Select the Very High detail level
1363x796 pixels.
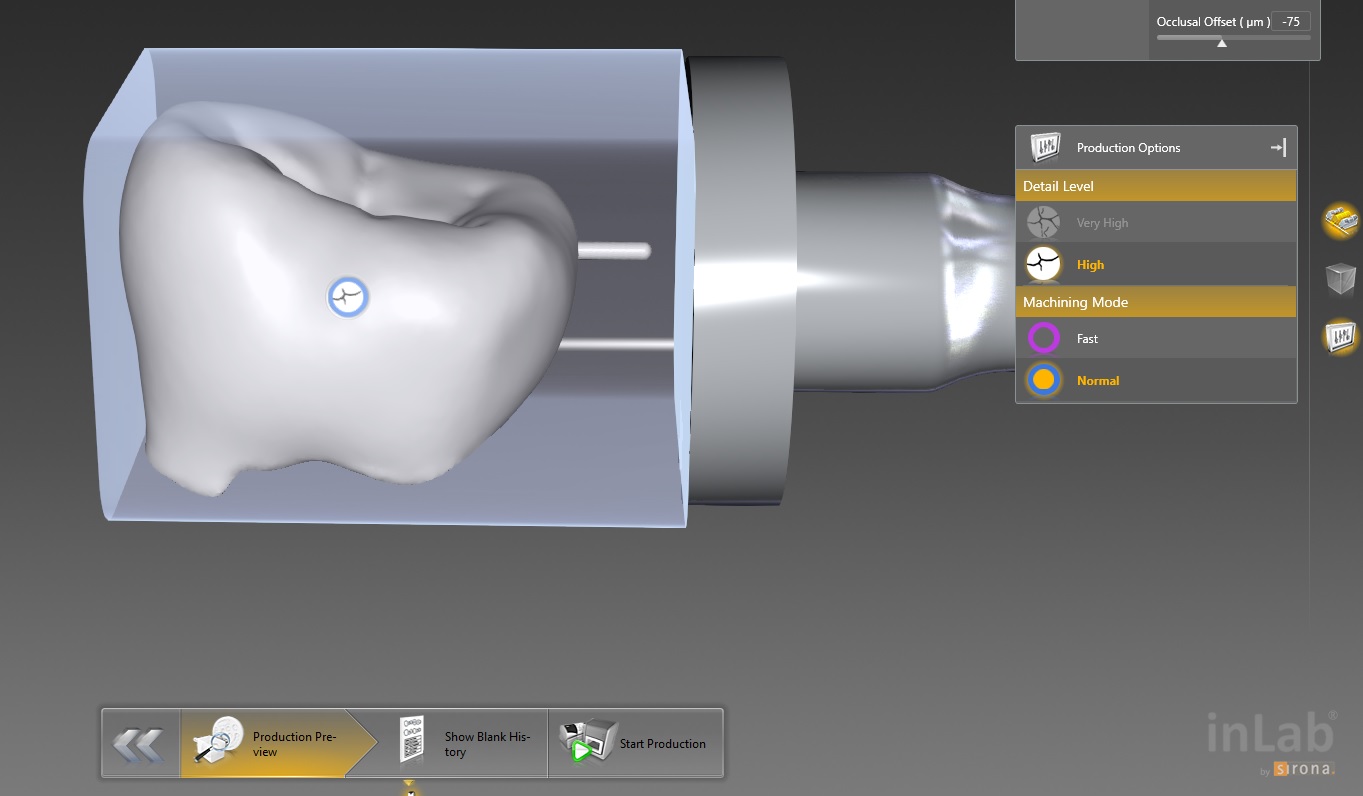(1102, 223)
